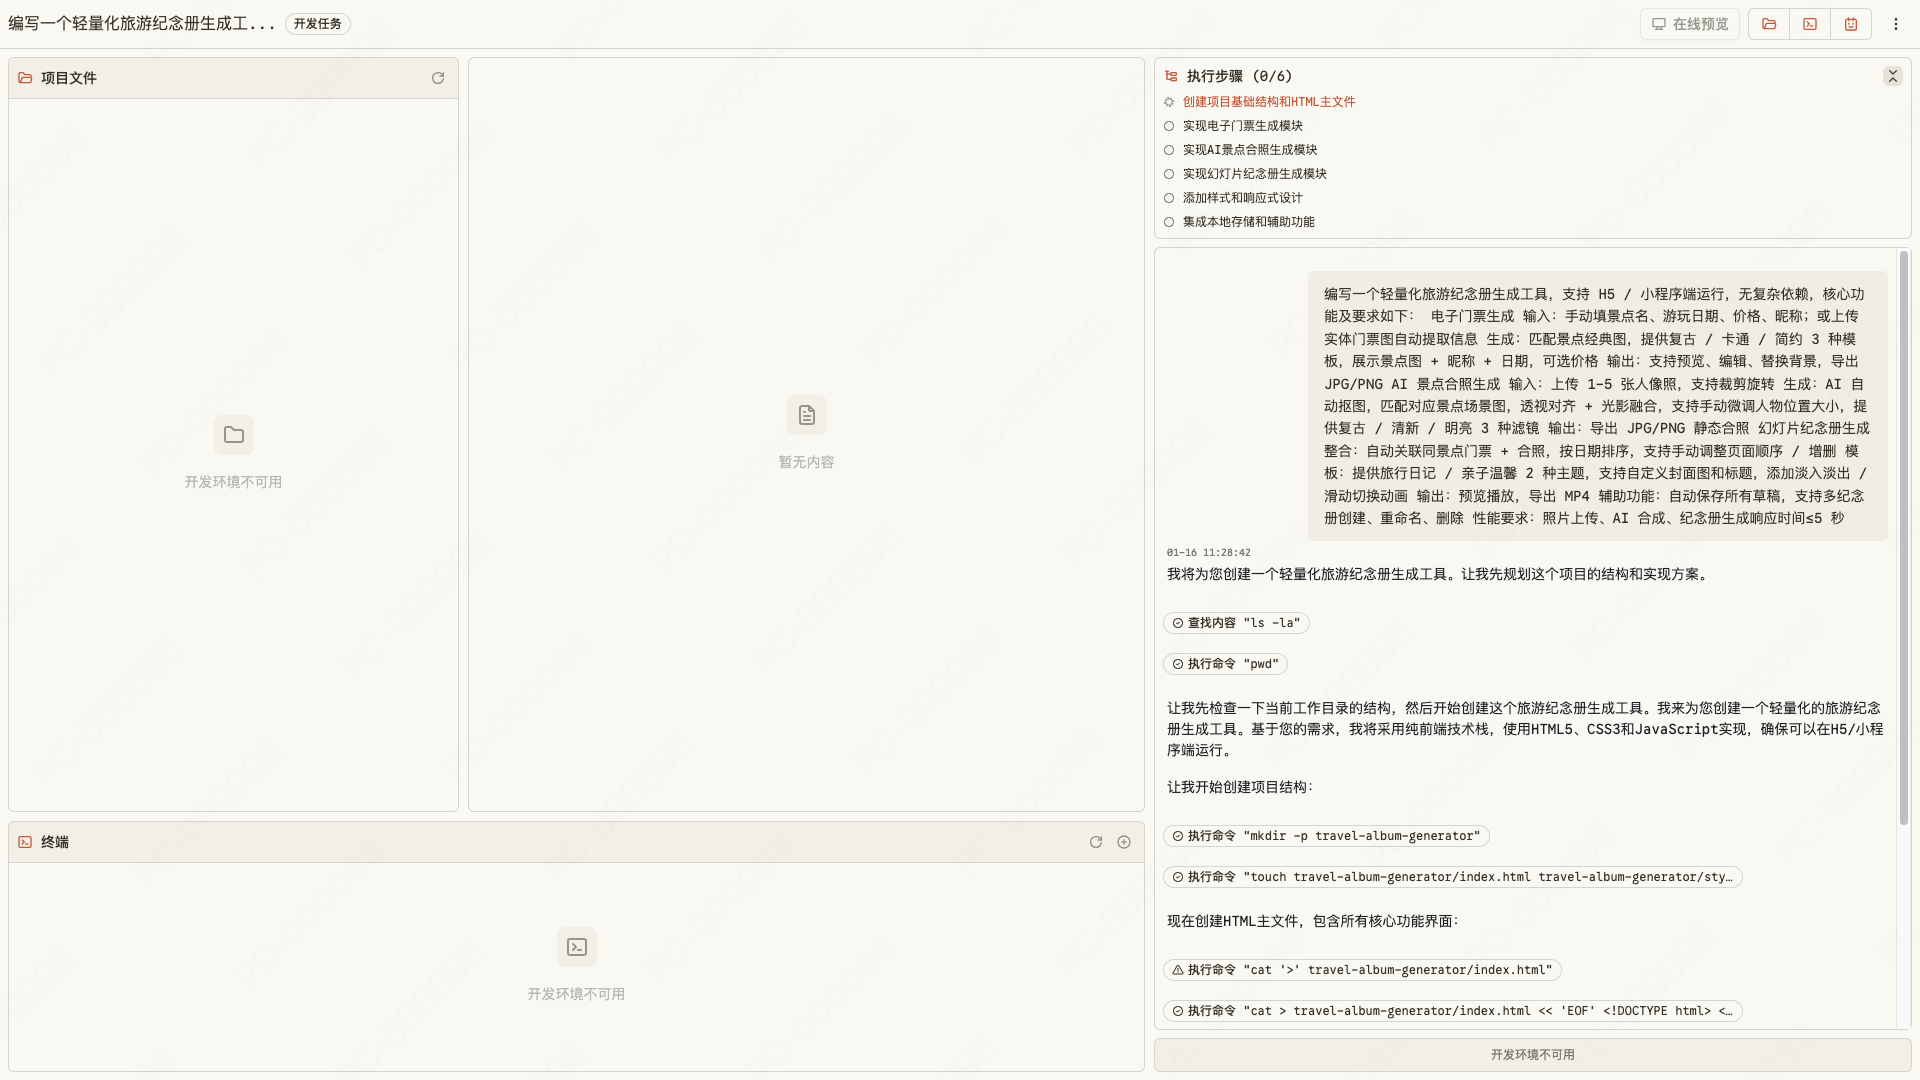Click the chat panel vertical scrollbar
Viewport: 1920px width, 1080px height.
1903,540
